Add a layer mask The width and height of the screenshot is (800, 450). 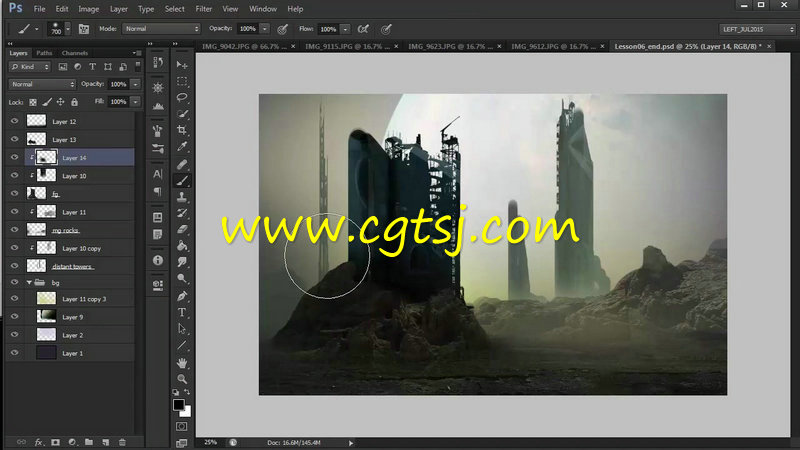coord(55,442)
